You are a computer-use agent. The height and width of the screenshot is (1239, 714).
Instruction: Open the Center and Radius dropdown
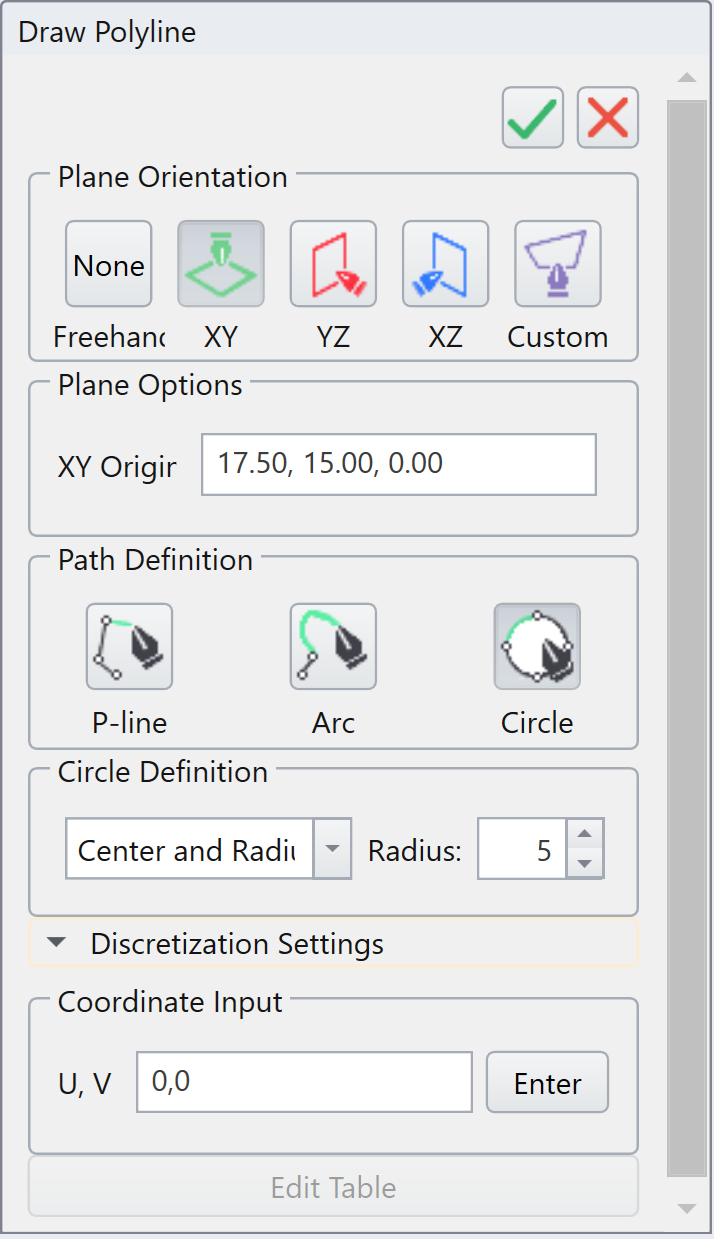tap(333, 850)
